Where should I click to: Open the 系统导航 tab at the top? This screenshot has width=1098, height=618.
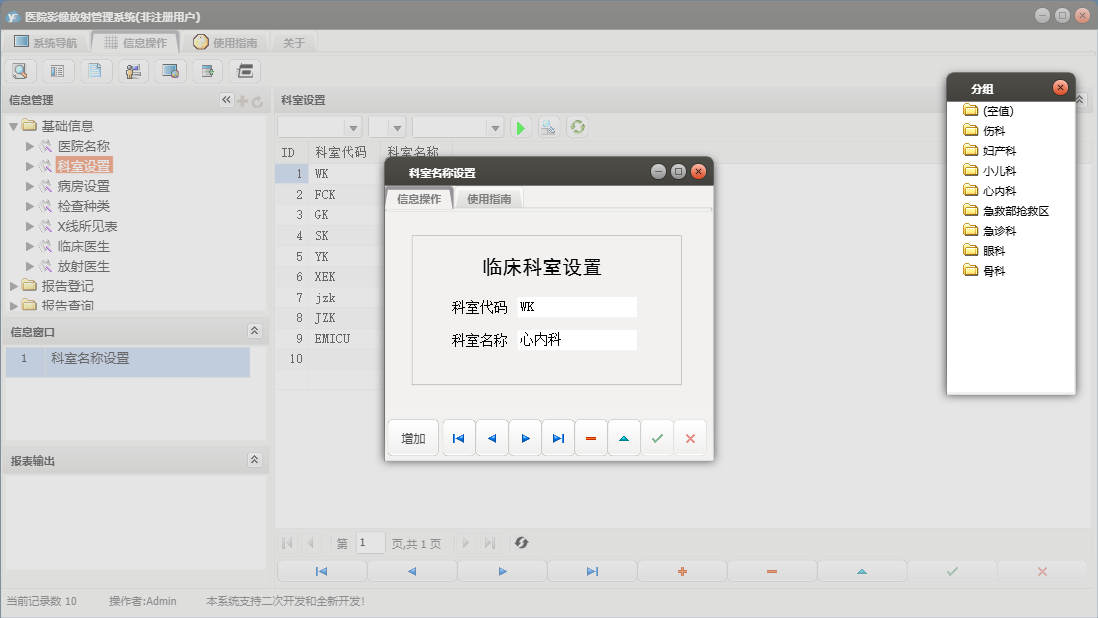45,42
